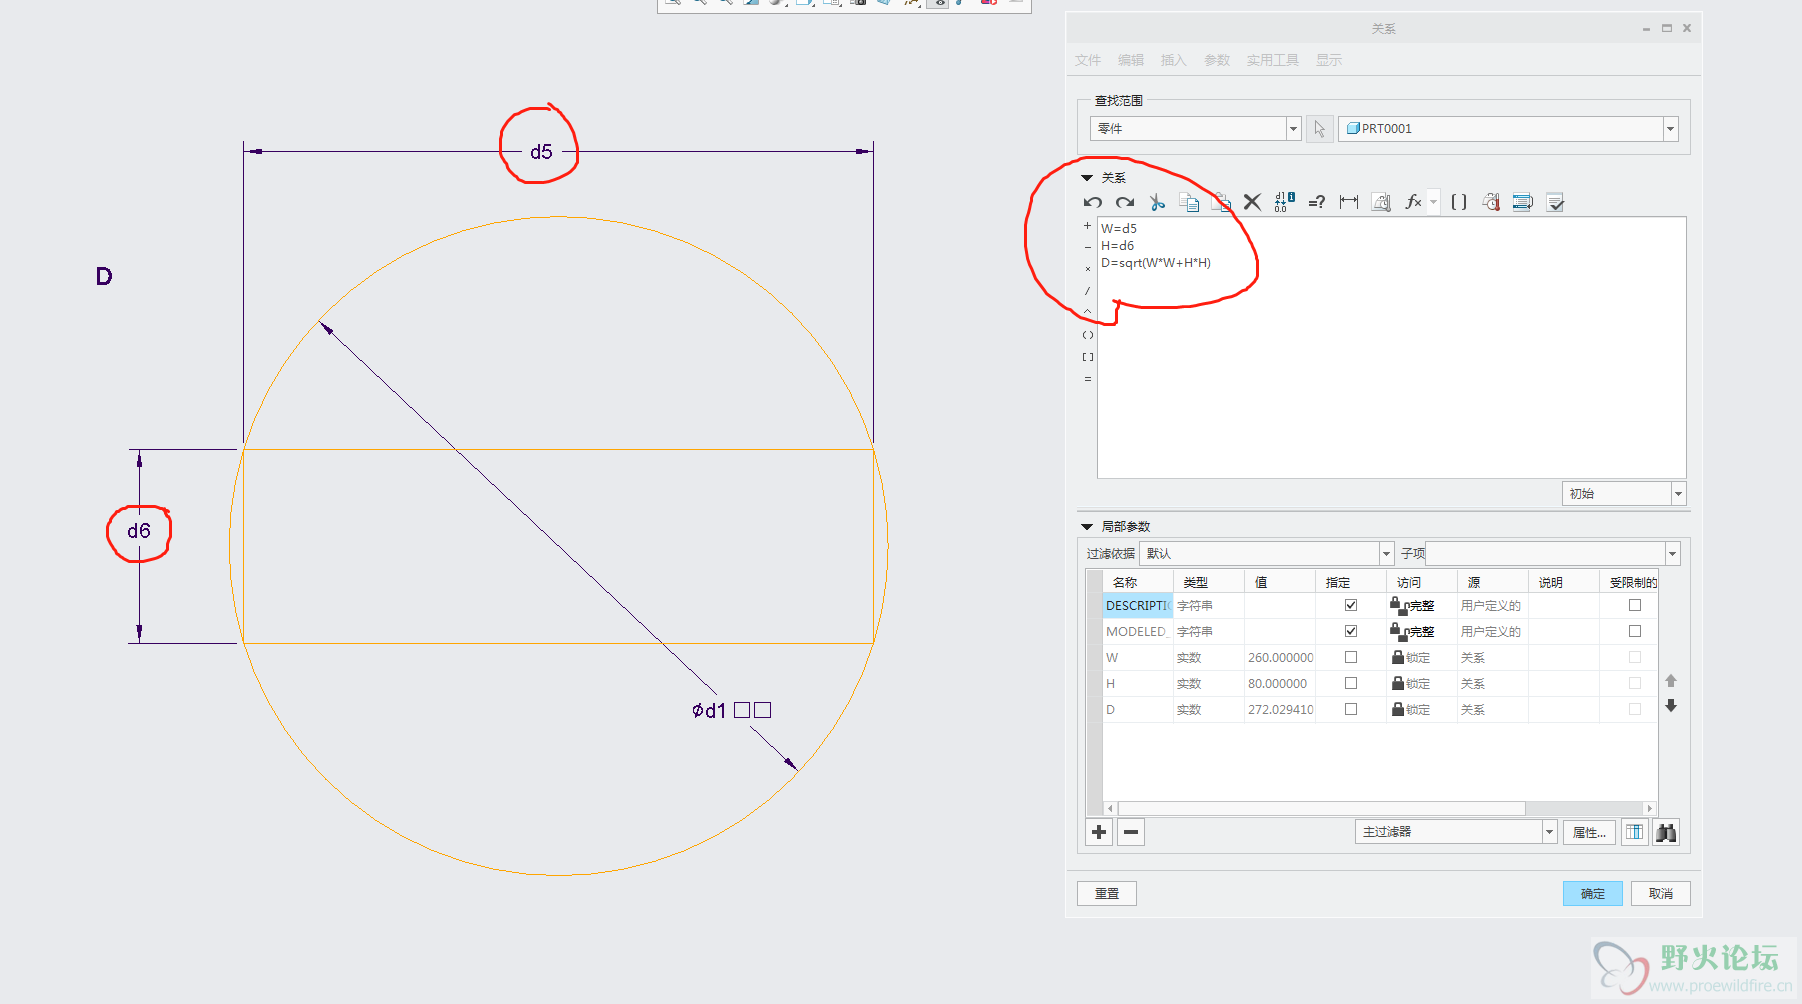
Task: Insert a function with the fx icon
Action: [1413, 202]
